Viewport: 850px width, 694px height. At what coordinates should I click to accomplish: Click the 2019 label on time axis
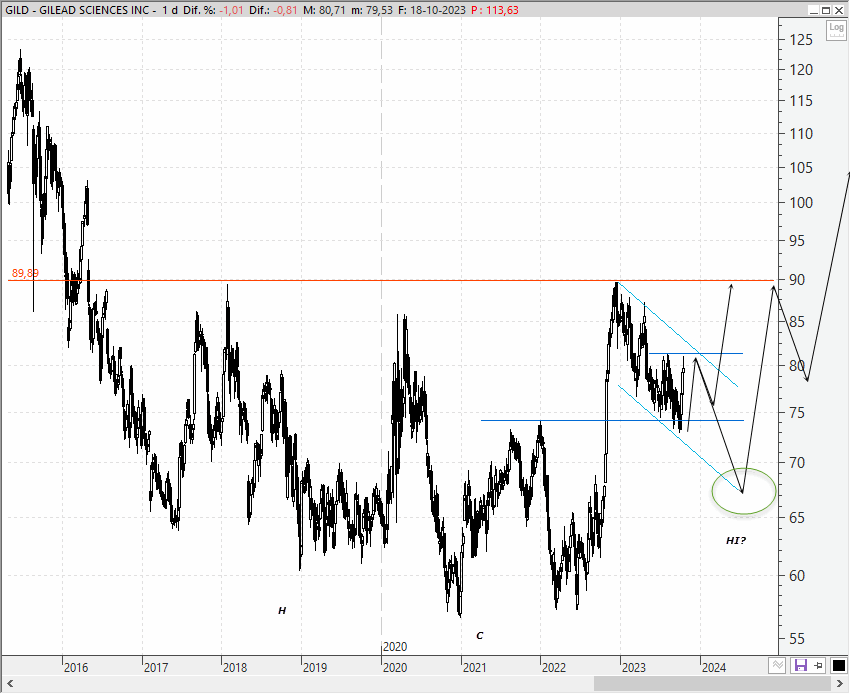(x=315, y=667)
